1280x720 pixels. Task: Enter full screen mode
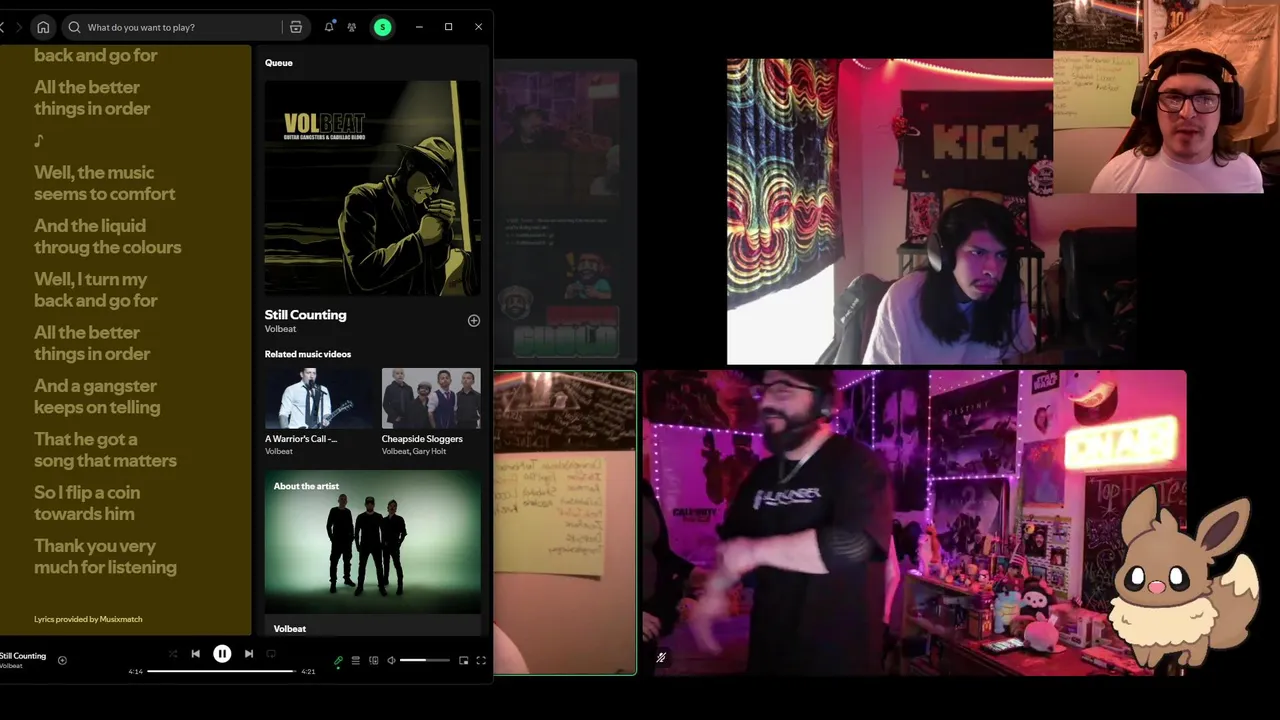click(481, 660)
